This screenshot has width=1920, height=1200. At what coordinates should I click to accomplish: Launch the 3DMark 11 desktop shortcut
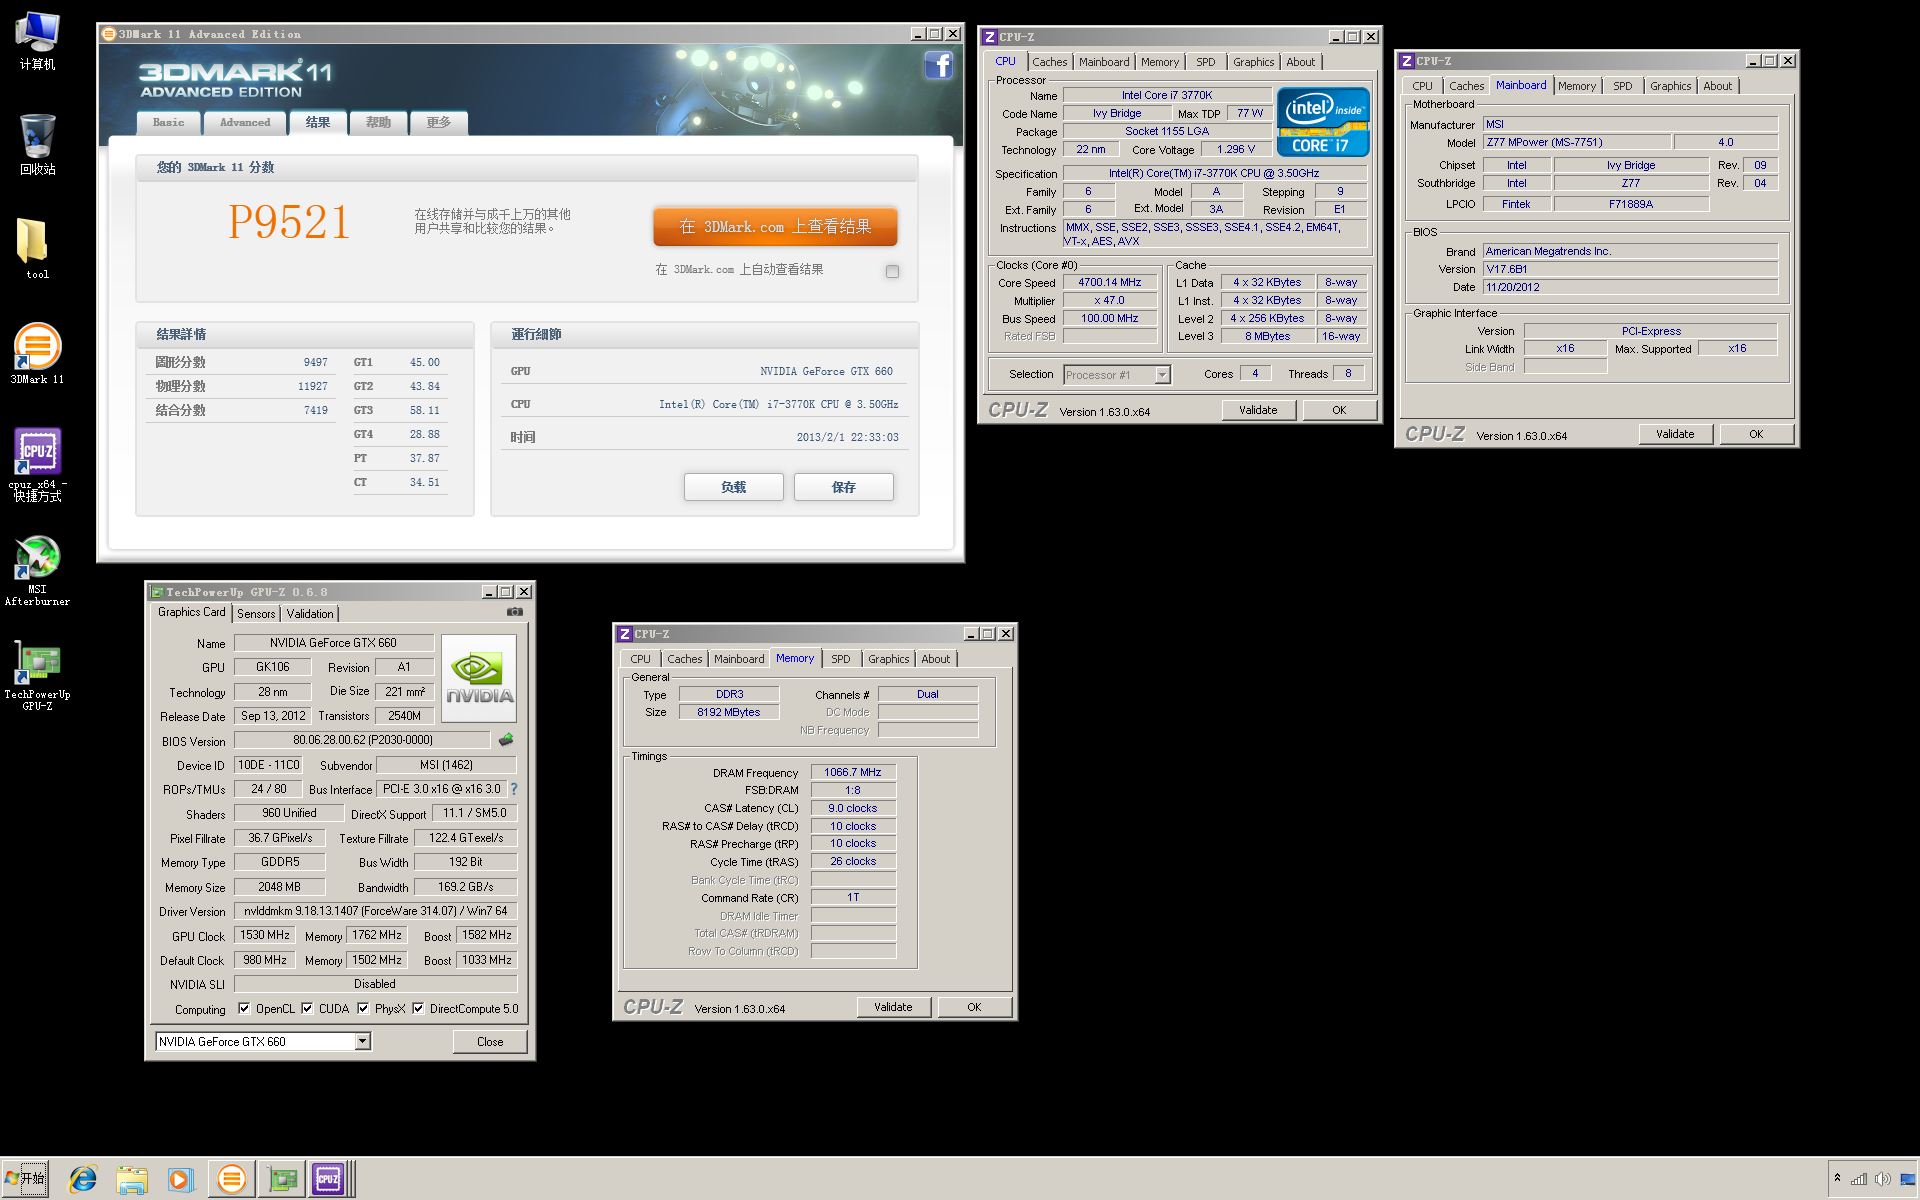[37, 353]
